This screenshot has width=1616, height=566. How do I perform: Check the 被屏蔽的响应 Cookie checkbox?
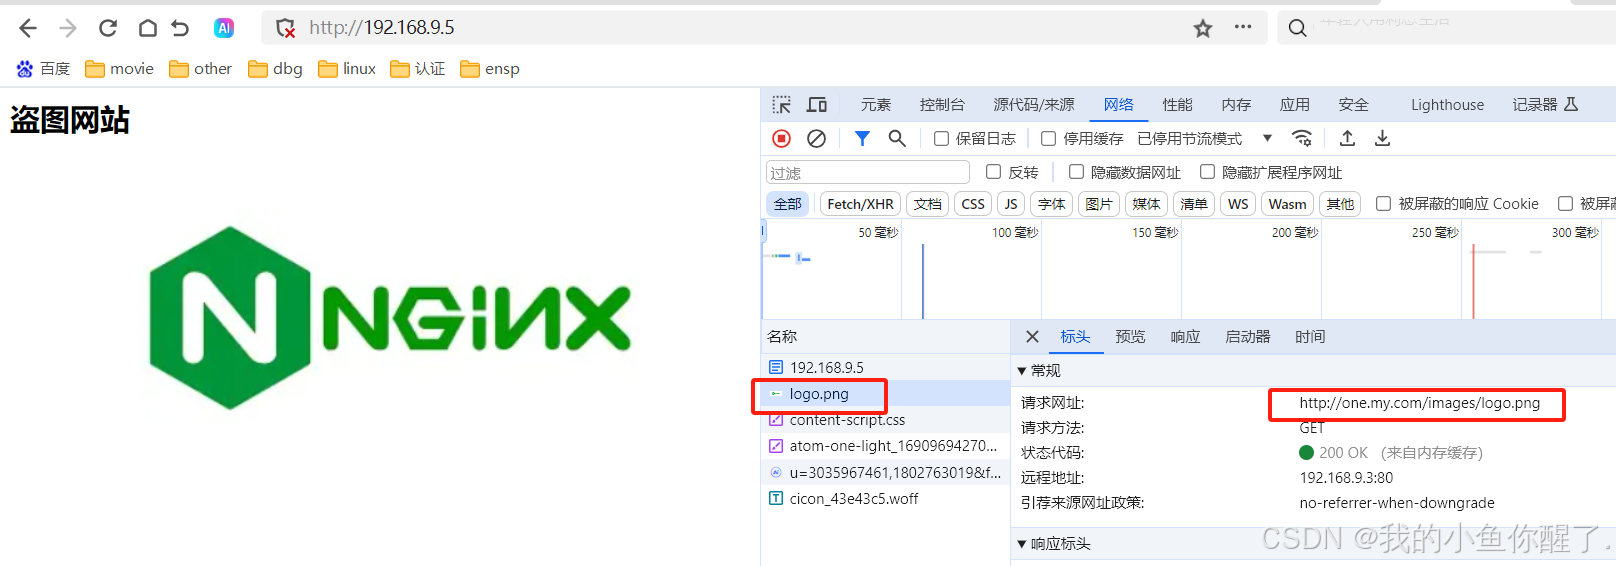[x=1383, y=204]
